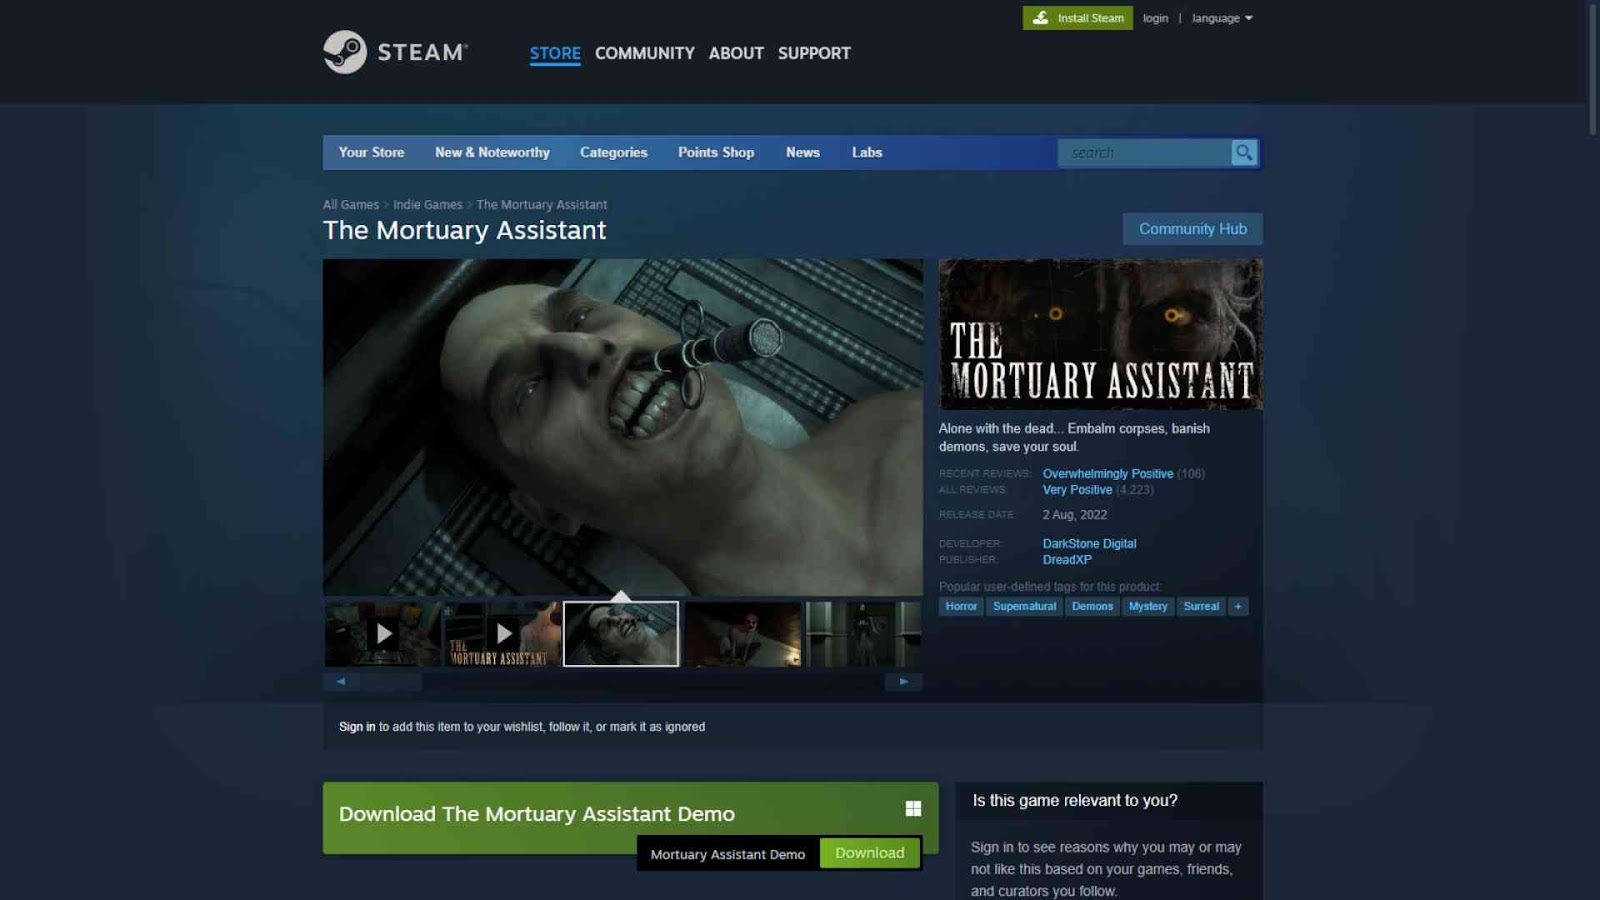Open the Categories menu
Viewport: 1600px width, 900px height.
click(613, 152)
